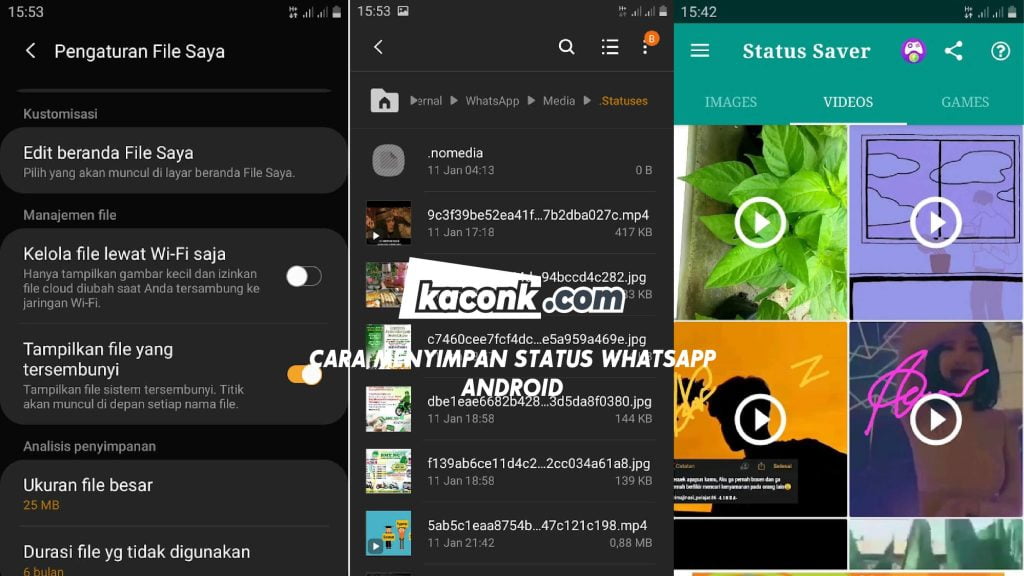This screenshot has height=576, width=1024.
Task: Expand breadcrumb arrow before .Statuses
Action: pyautogui.click(x=587, y=101)
